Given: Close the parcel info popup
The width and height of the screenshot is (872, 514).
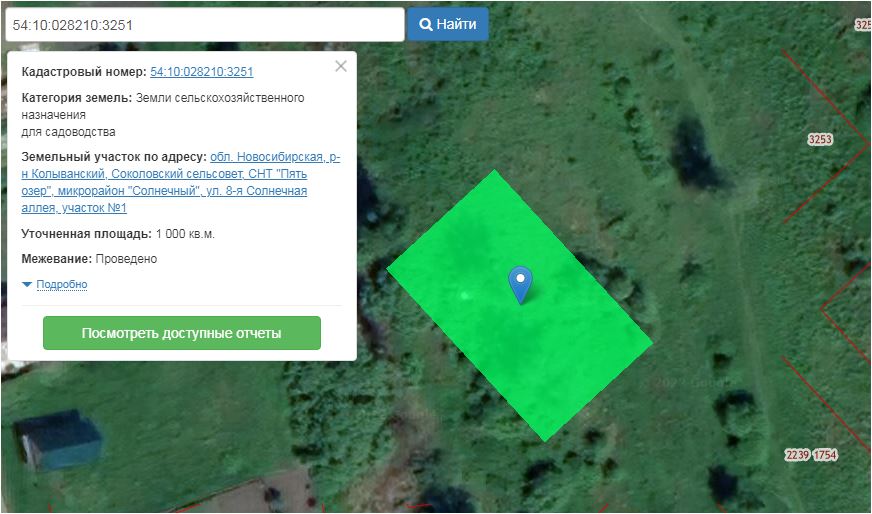Looking at the screenshot, I should (341, 66).
